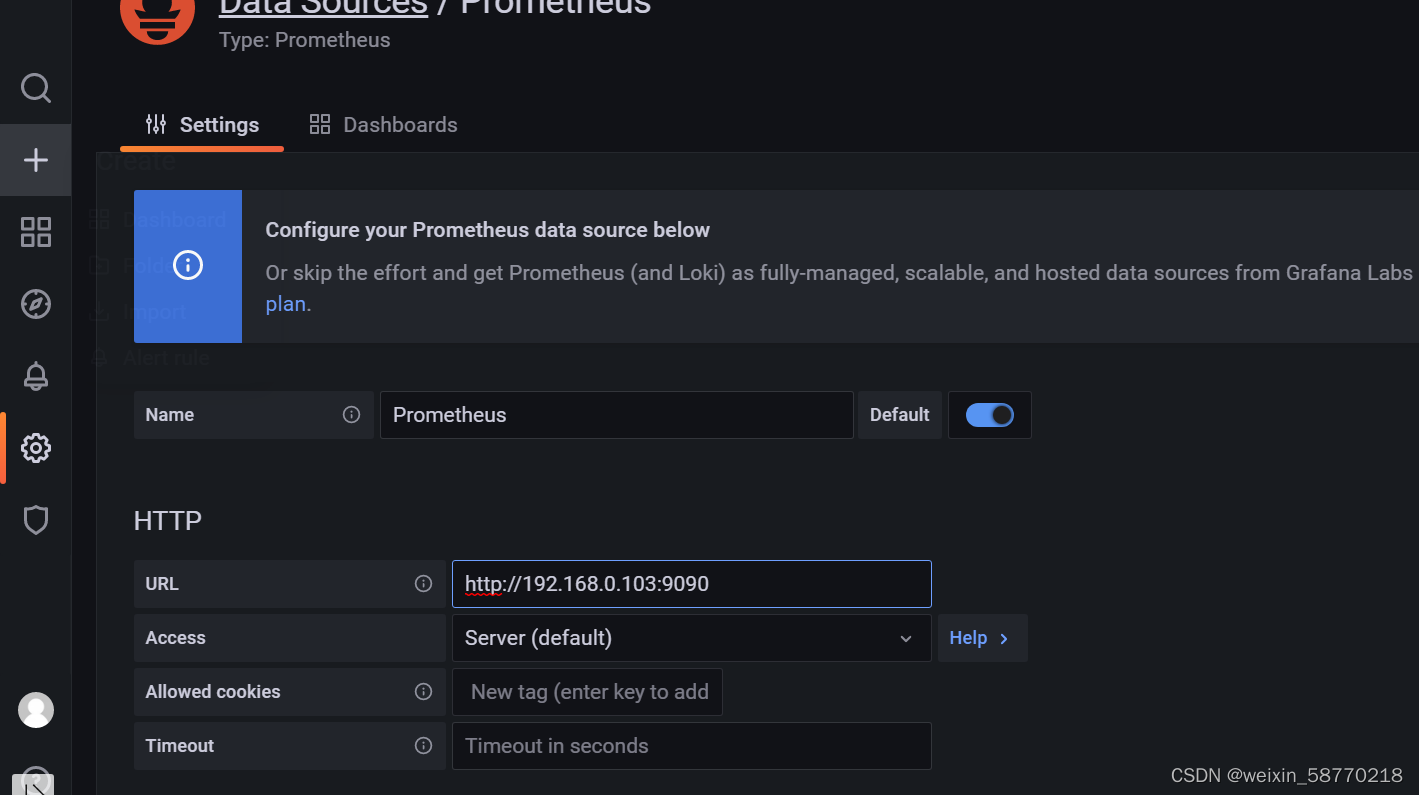Open the Data Sources breadcrumb link
The height and width of the screenshot is (795, 1419).
point(322,8)
